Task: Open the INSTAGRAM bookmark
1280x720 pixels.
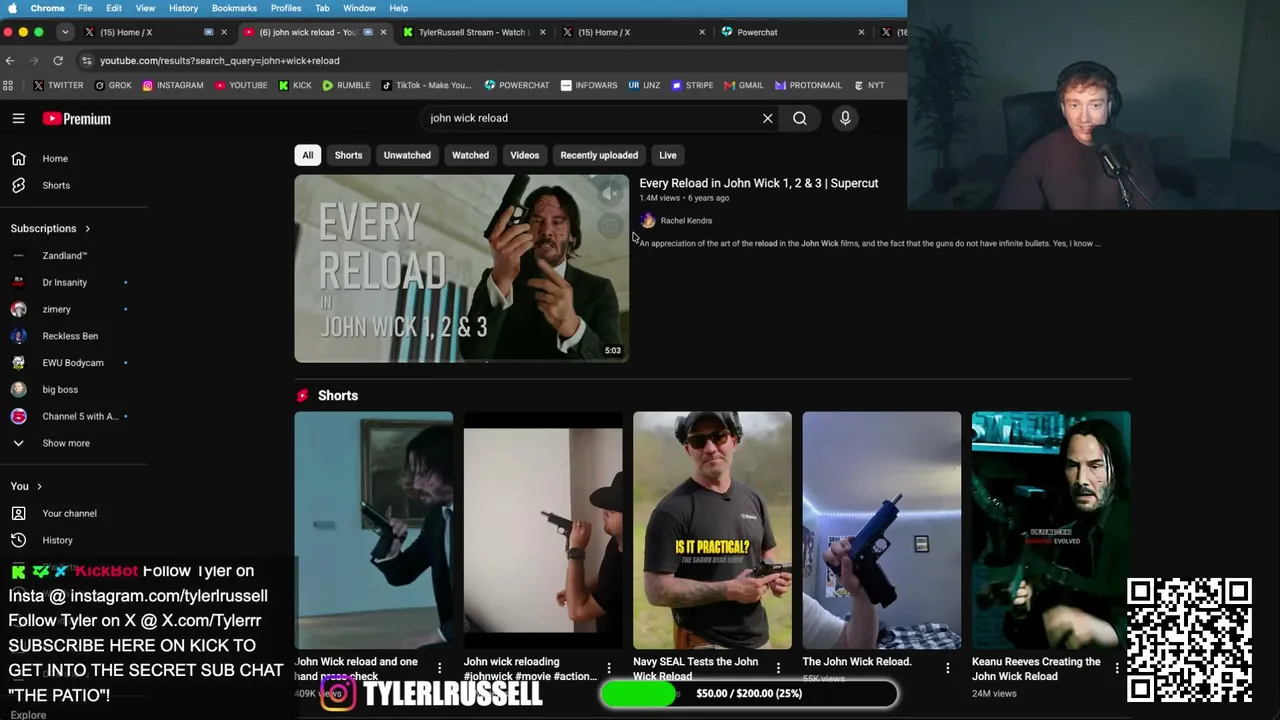Action: (x=173, y=85)
